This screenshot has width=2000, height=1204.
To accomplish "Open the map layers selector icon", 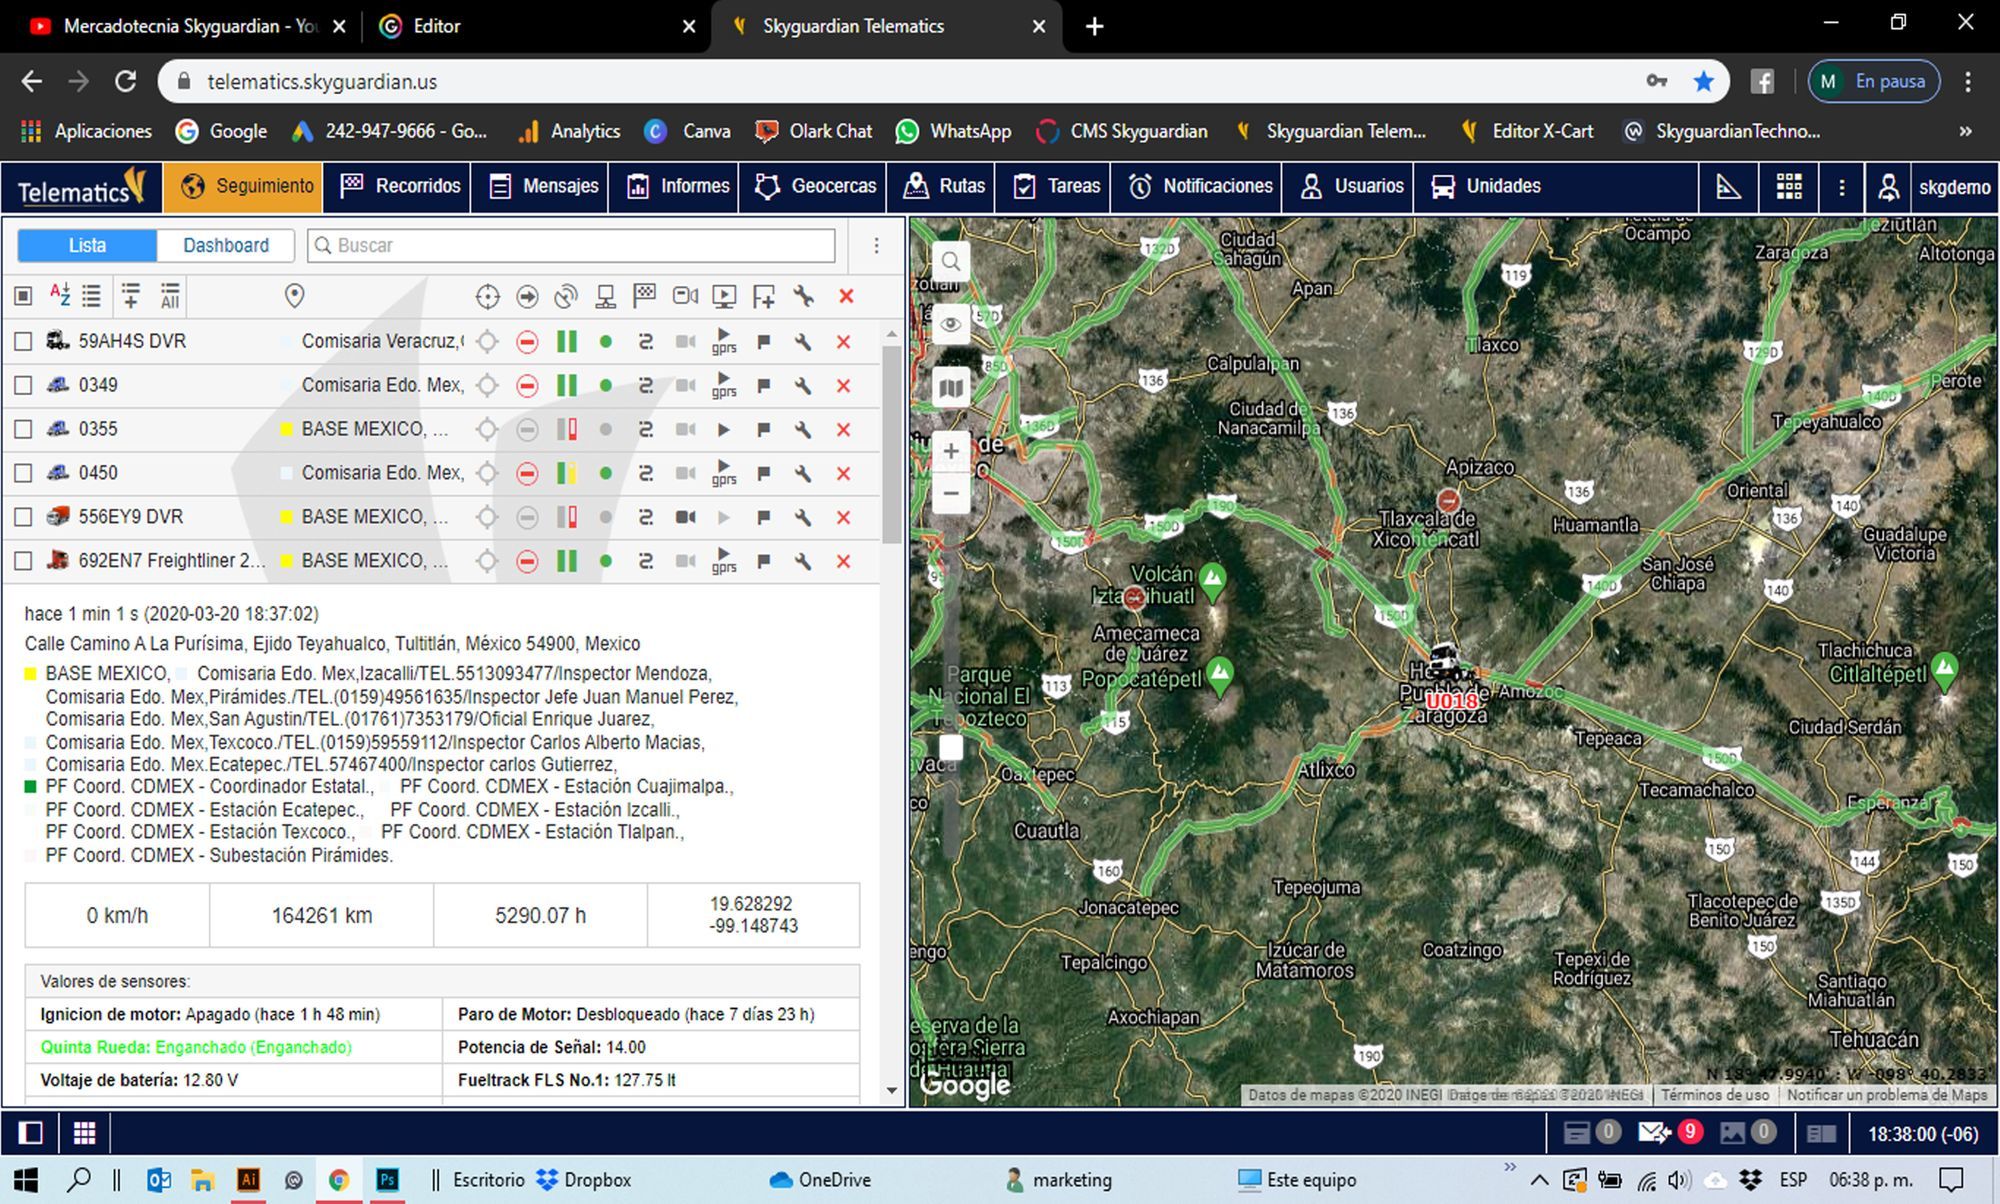I will coord(951,388).
